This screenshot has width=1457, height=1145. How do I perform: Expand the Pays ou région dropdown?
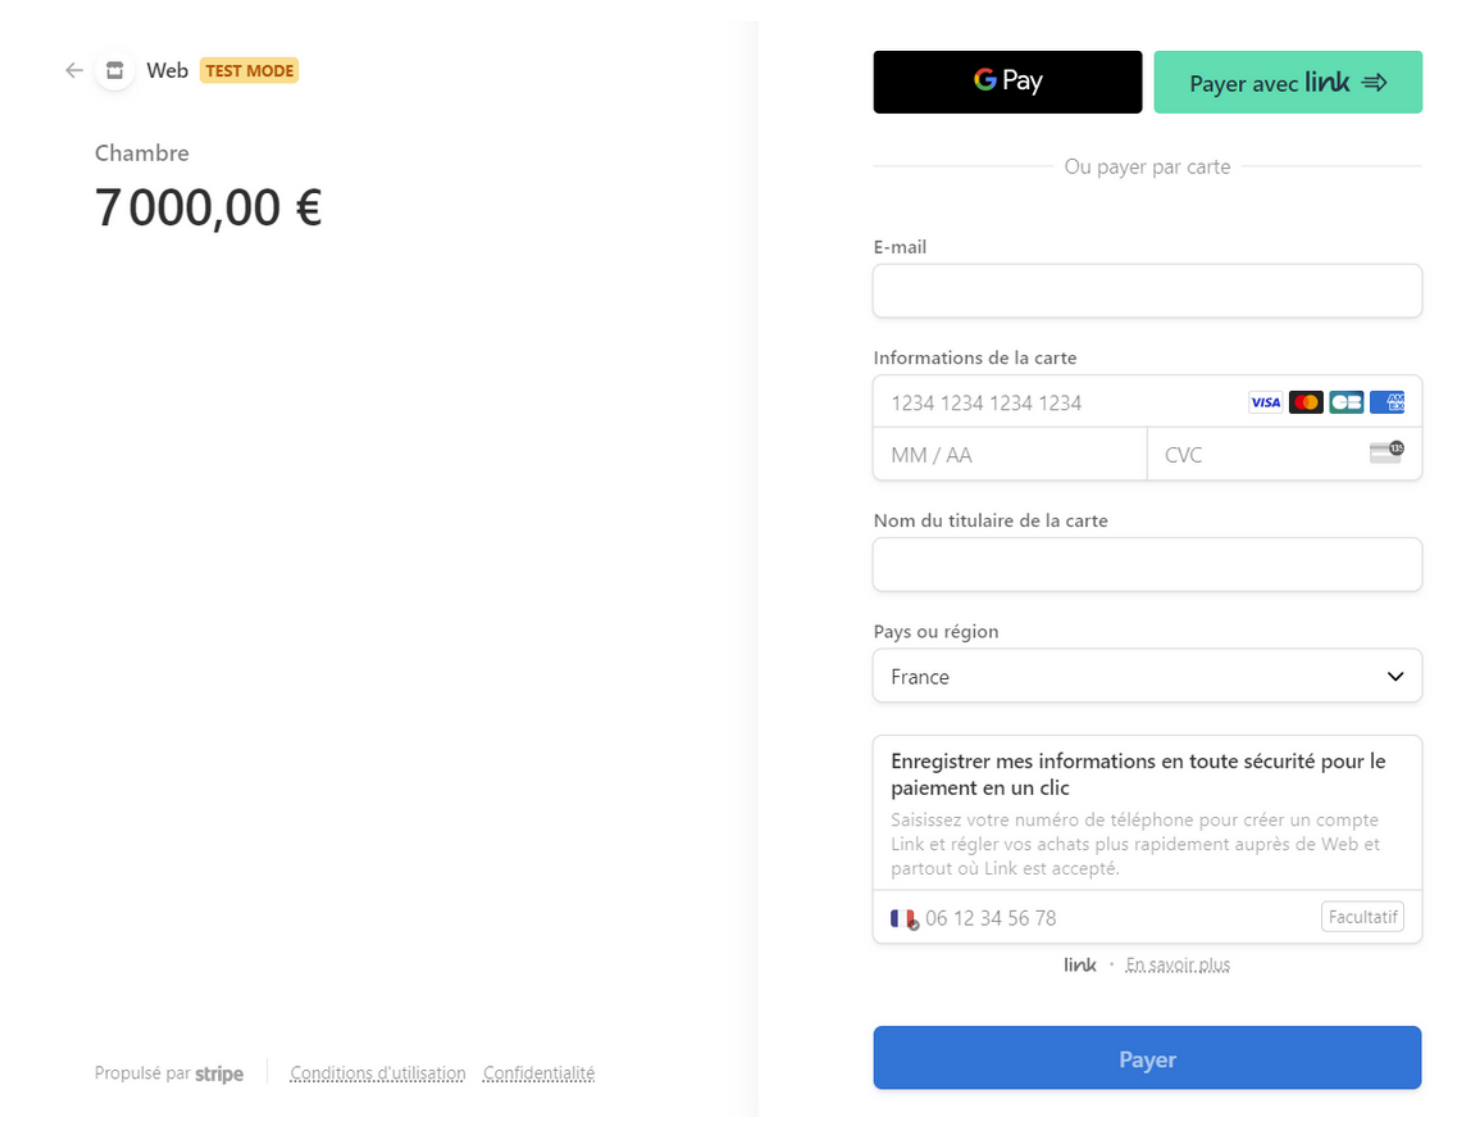[x=1146, y=676]
